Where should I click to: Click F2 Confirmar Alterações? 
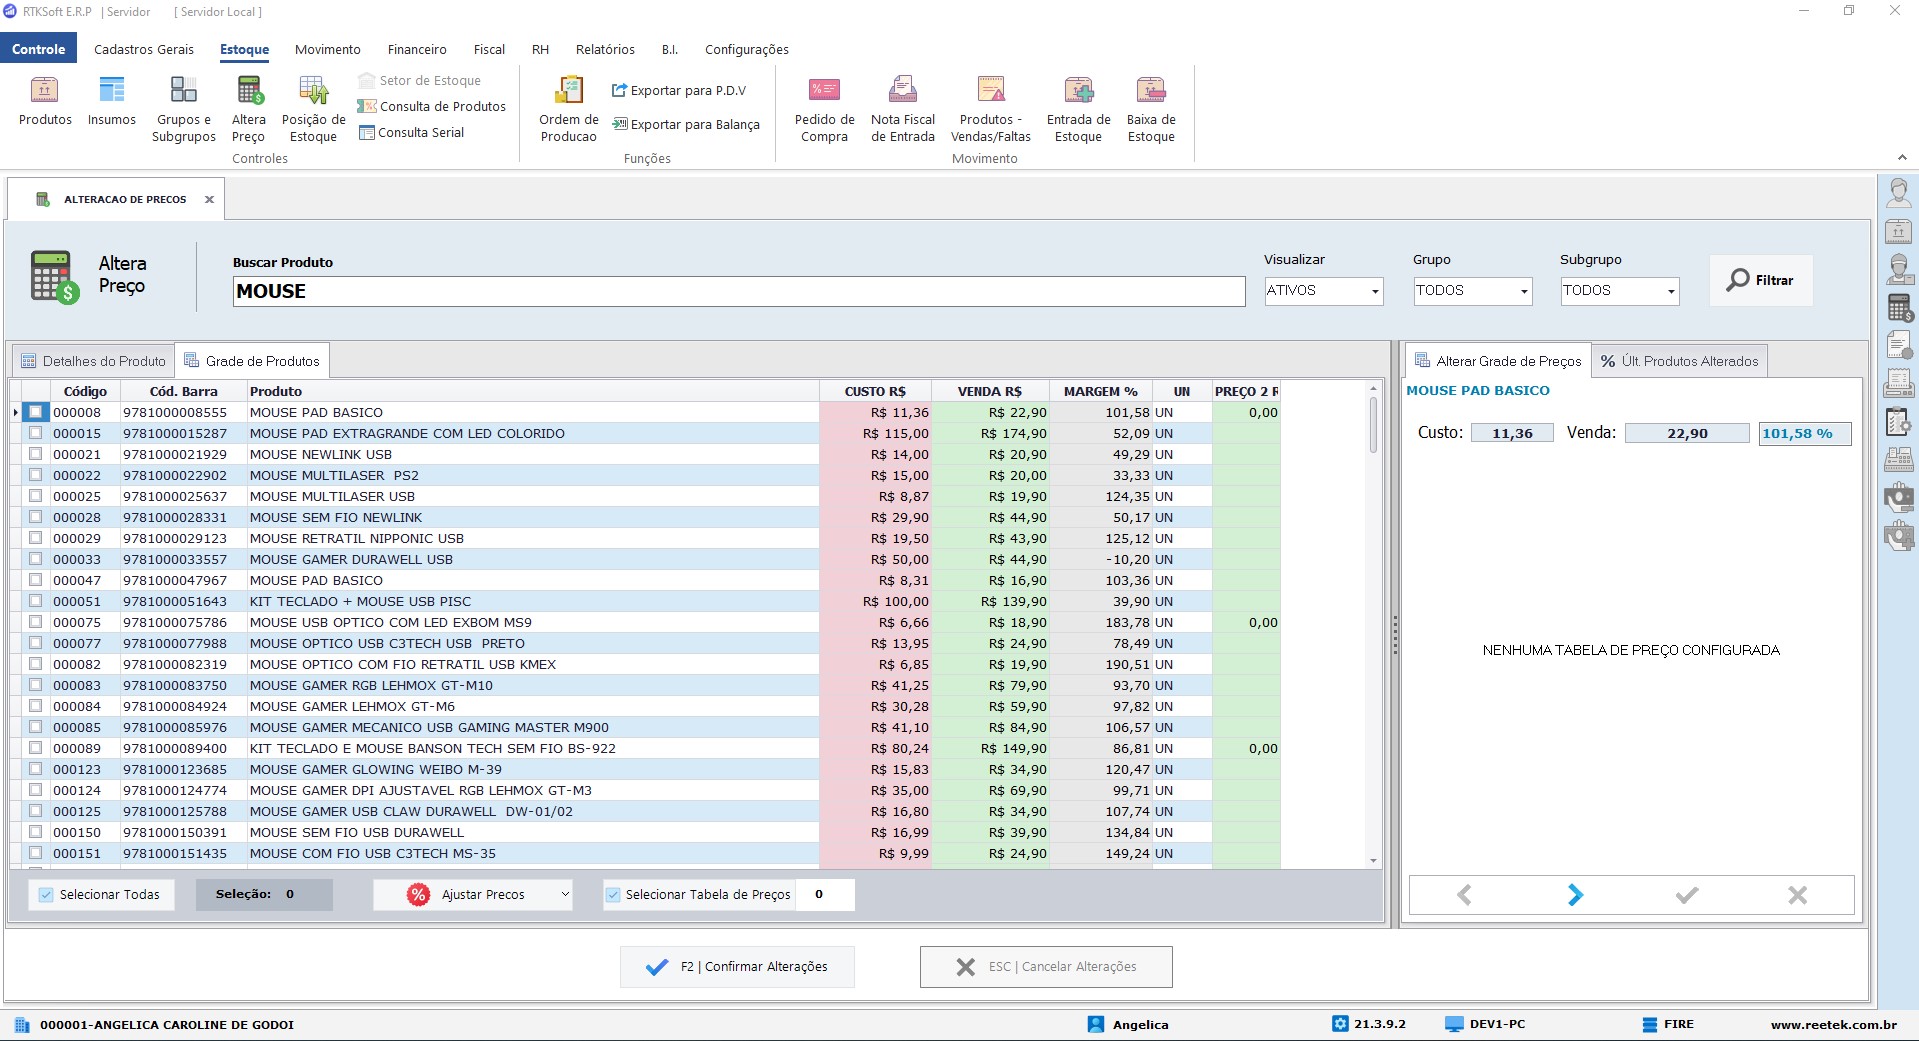(737, 967)
